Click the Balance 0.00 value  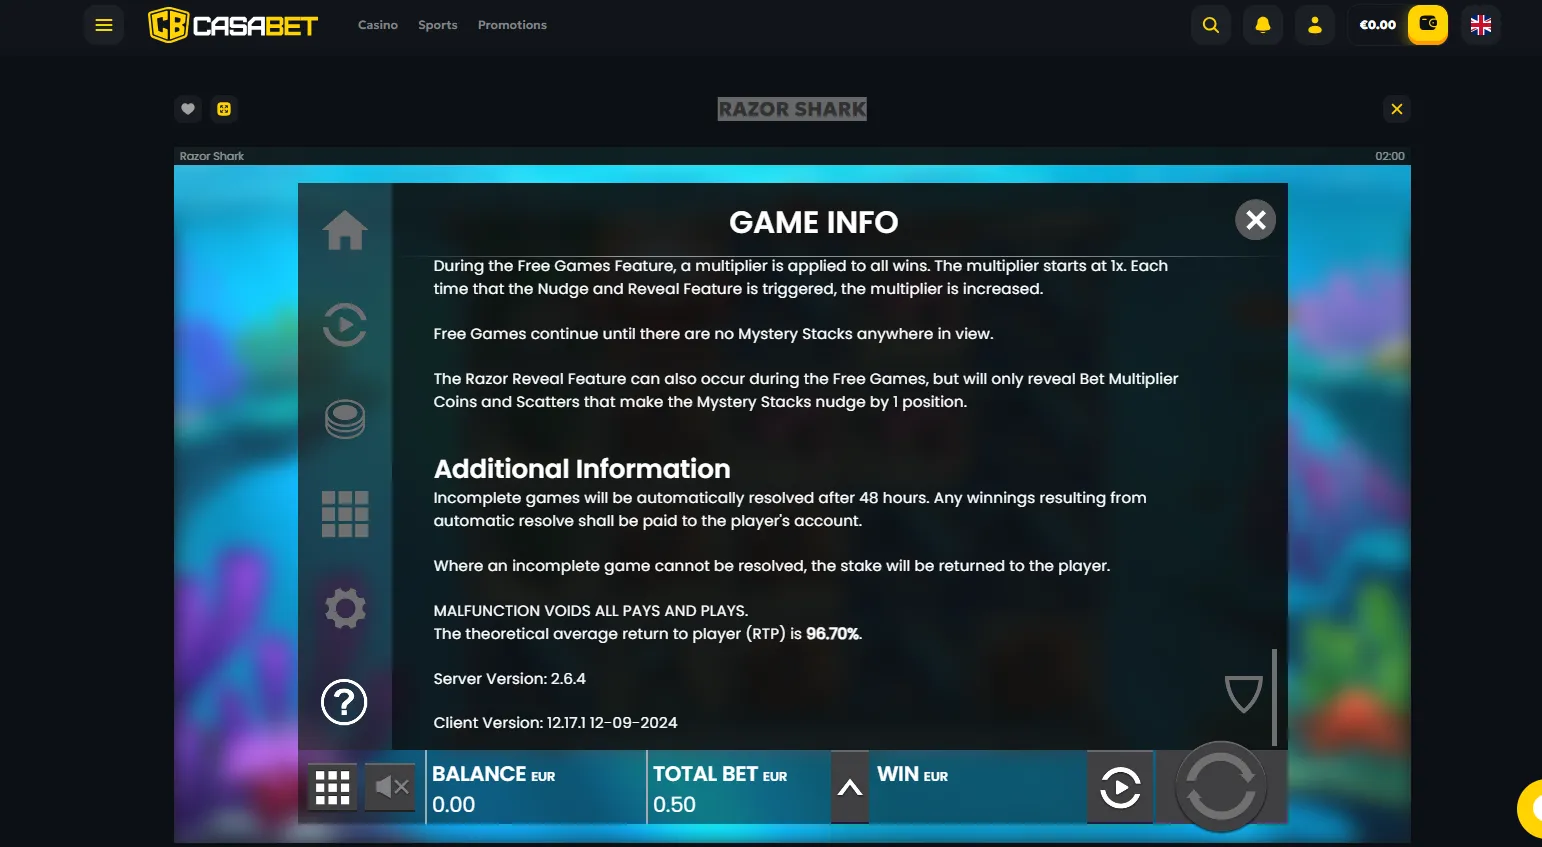454,805
